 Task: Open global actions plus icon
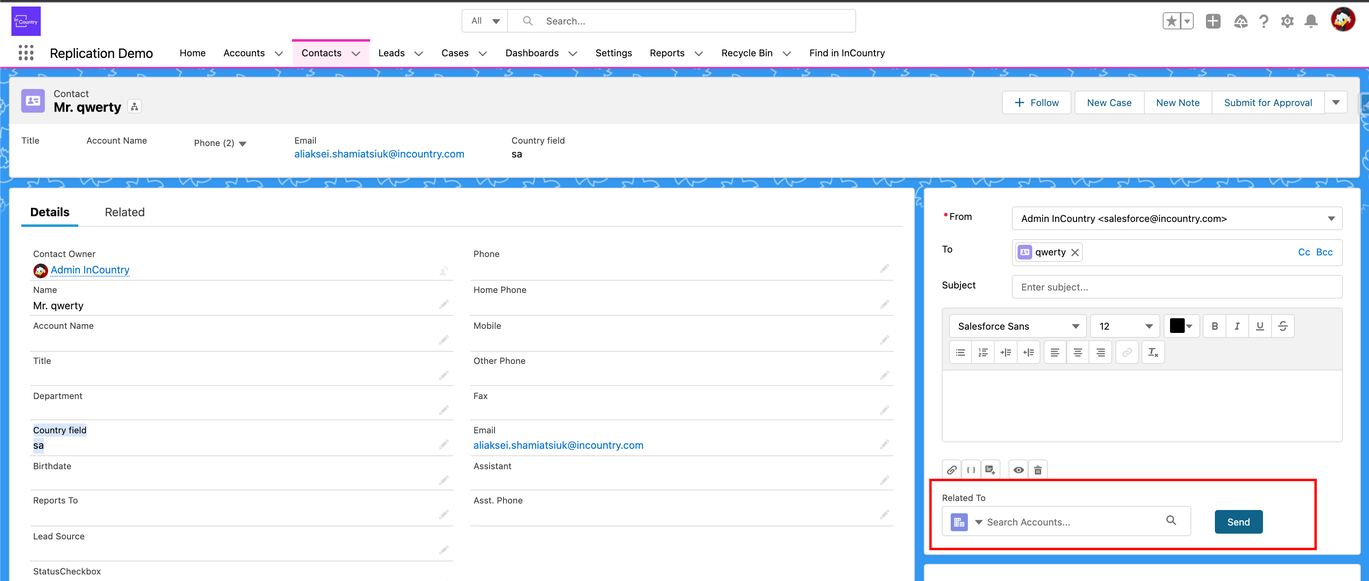(1213, 20)
